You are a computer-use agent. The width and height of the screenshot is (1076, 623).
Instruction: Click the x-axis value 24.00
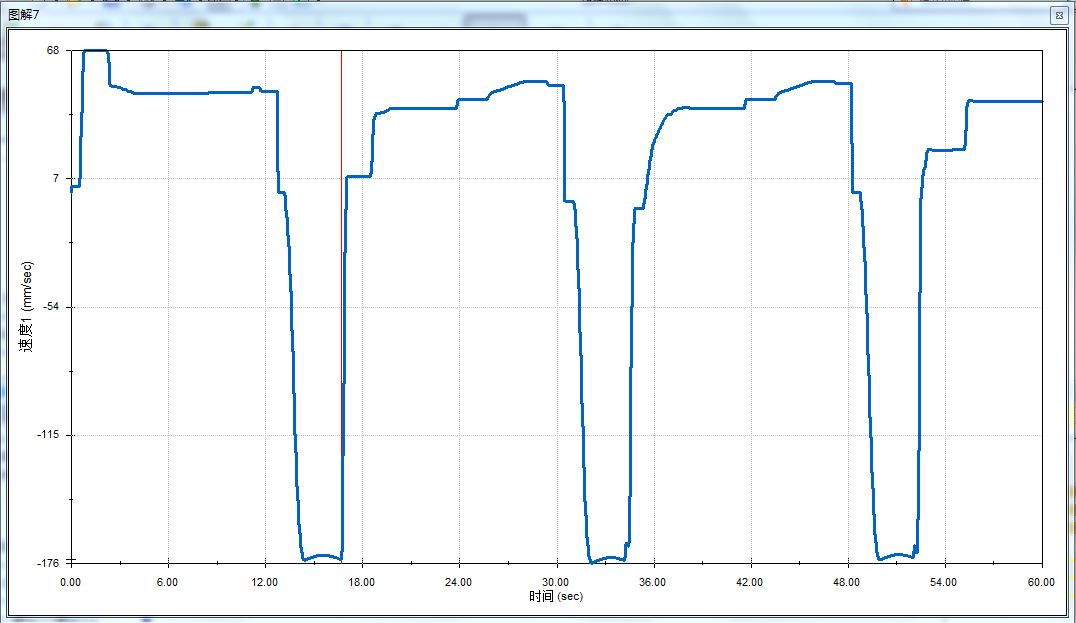point(458,582)
